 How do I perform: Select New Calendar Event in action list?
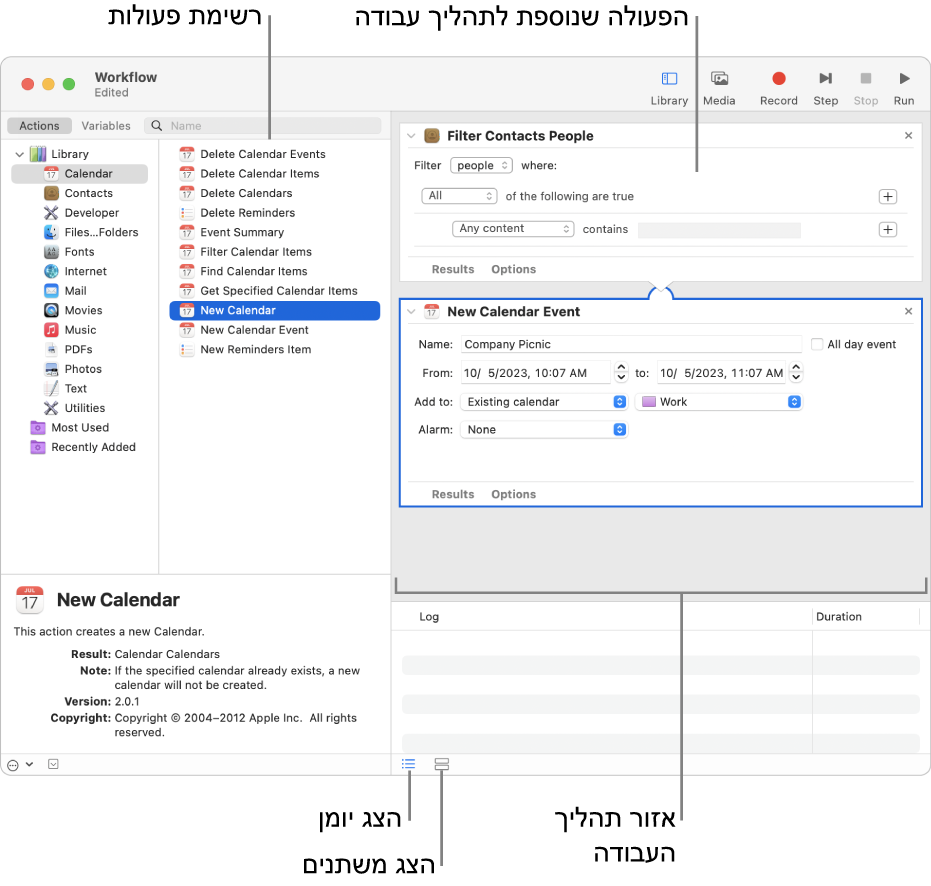click(275, 330)
